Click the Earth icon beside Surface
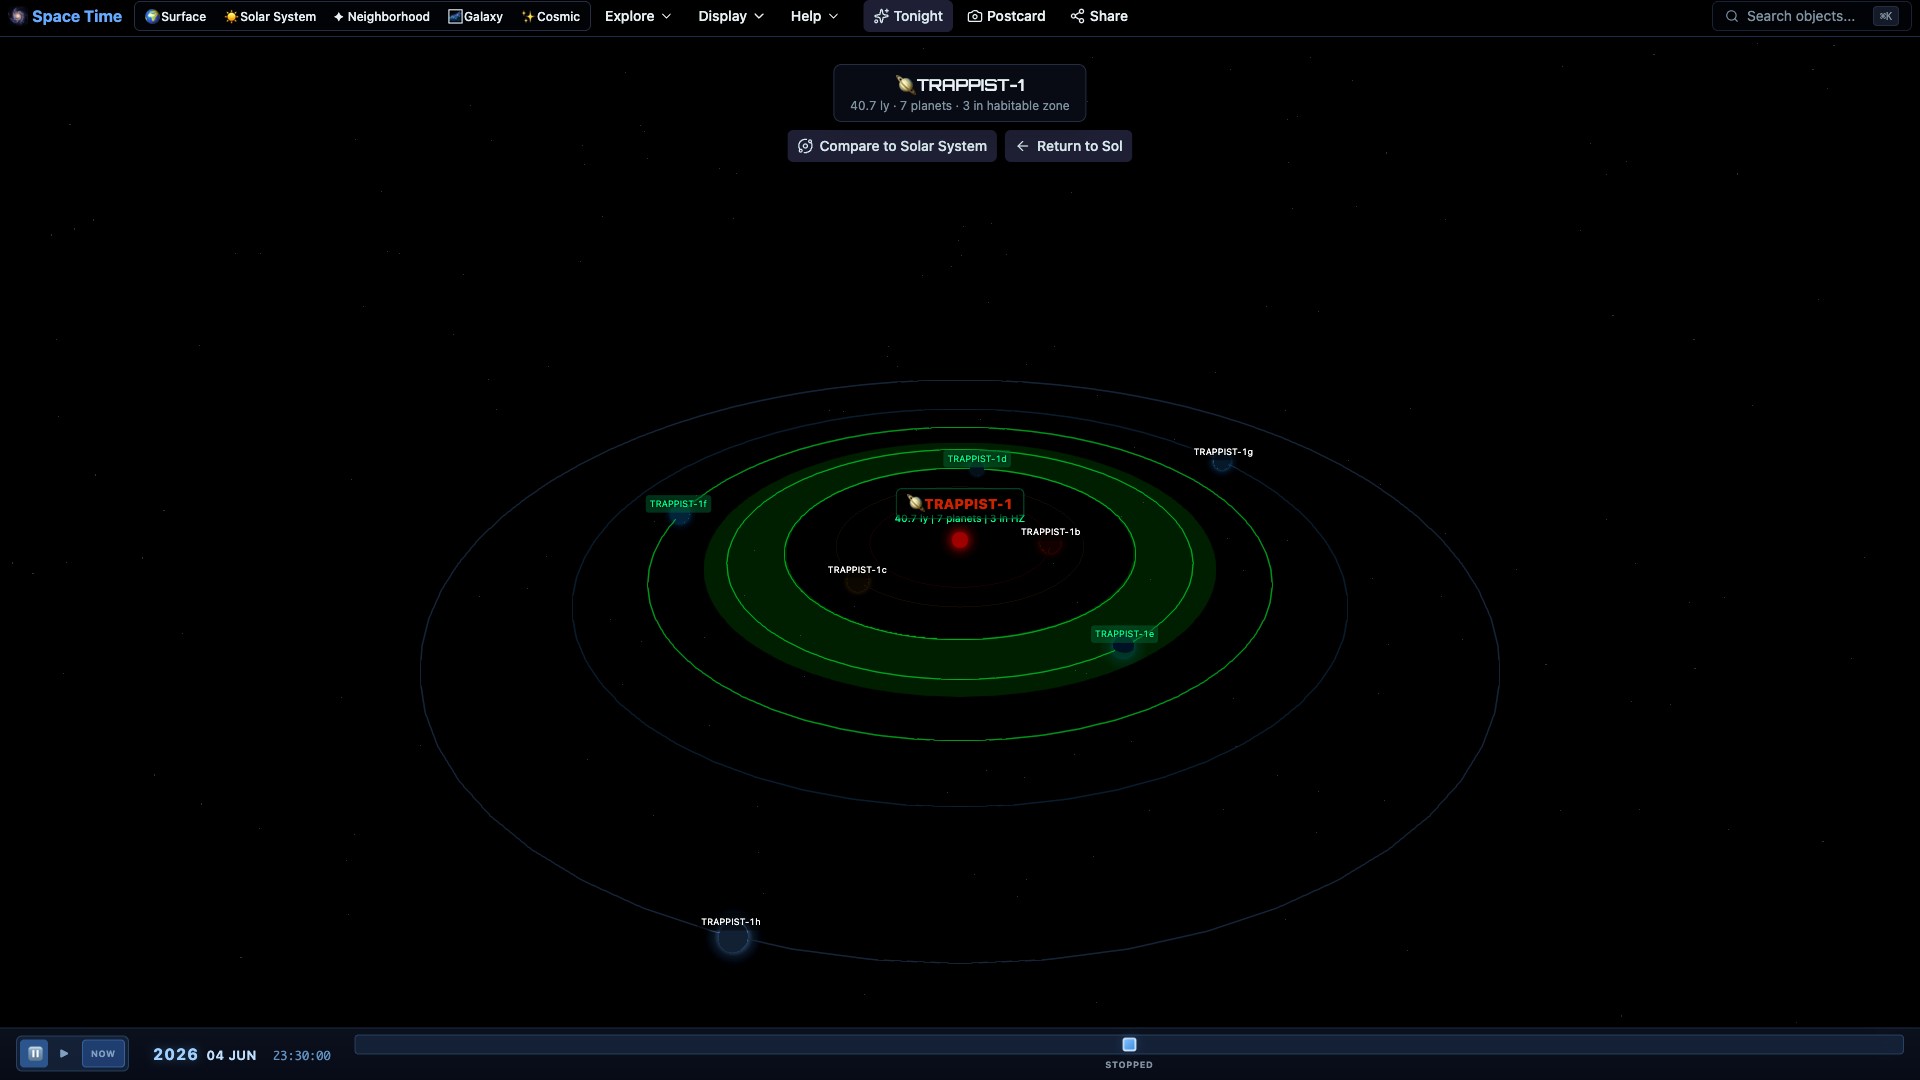 pyautogui.click(x=151, y=16)
